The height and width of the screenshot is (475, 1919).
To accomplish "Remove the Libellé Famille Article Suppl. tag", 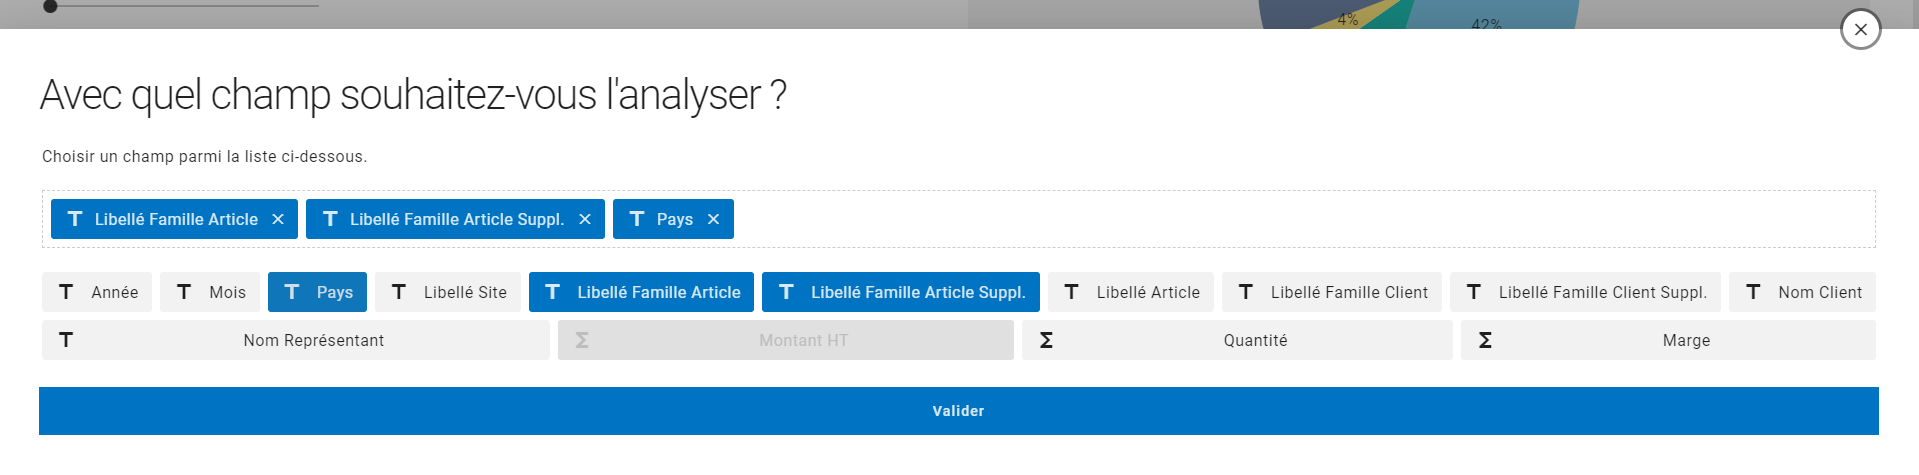I will pyautogui.click(x=585, y=220).
